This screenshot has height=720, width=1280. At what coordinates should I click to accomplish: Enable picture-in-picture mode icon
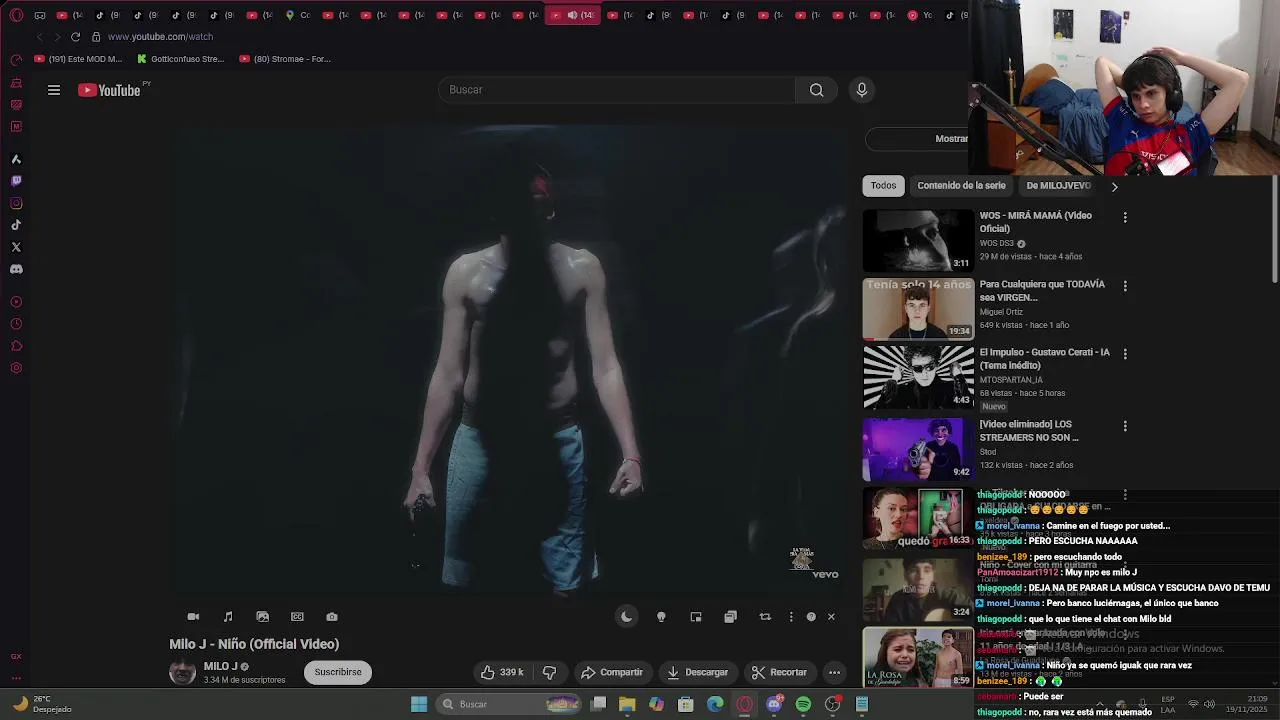(696, 617)
